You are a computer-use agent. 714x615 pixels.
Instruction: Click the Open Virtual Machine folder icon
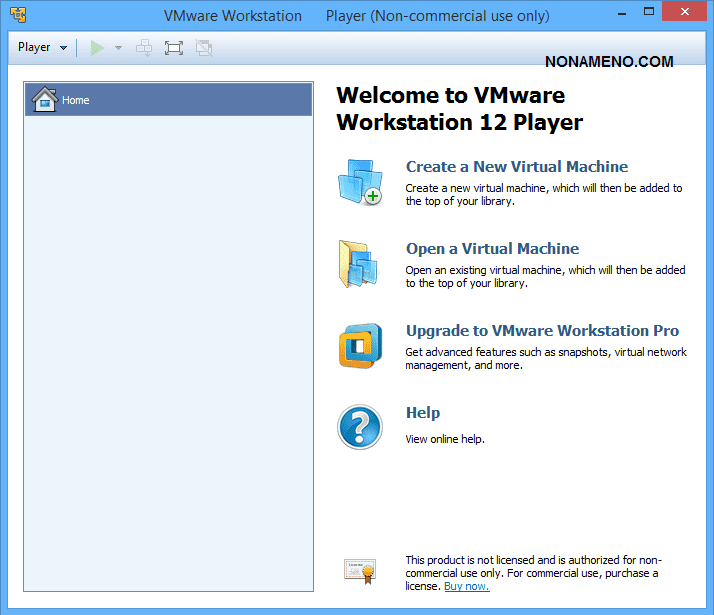click(359, 265)
